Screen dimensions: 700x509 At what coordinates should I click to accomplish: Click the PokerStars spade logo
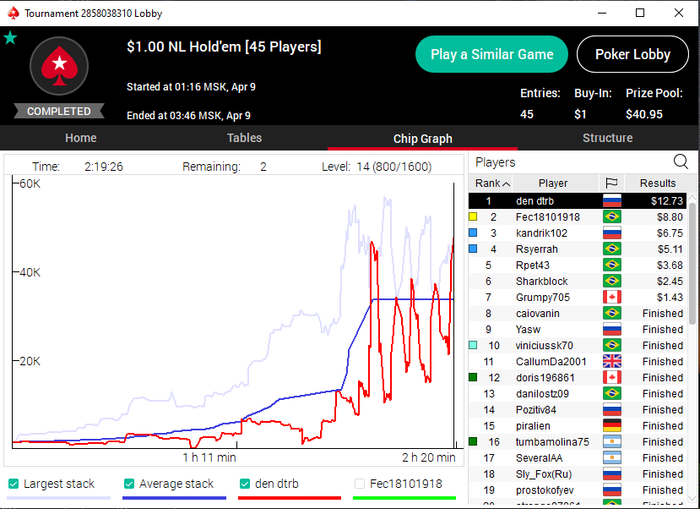(59, 66)
